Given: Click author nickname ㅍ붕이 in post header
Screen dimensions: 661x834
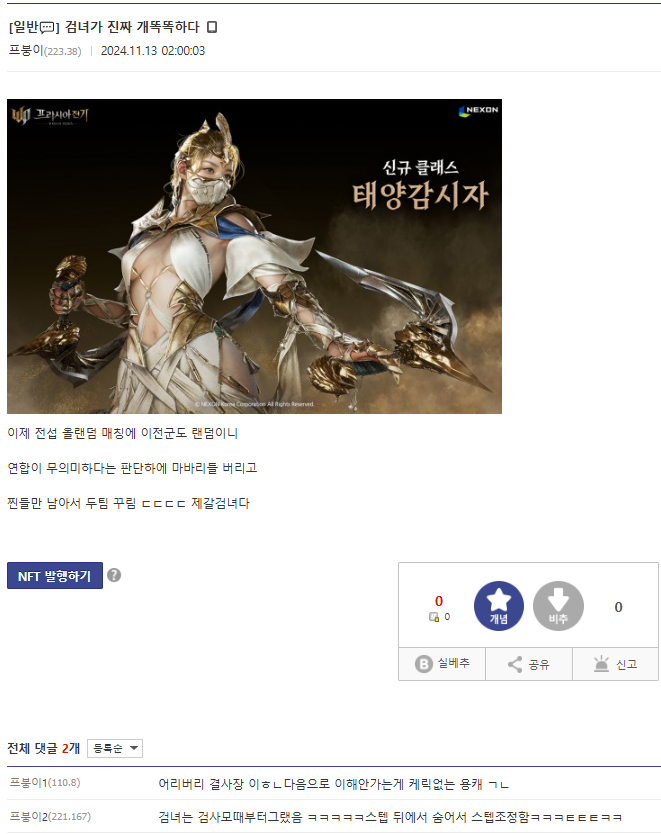Looking at the screenshot, I should click(x=26, y=51).
